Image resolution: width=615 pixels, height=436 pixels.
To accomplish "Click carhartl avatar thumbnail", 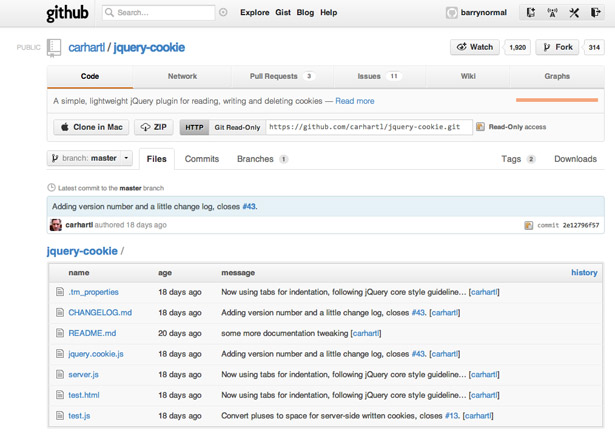I will [56, 225].
